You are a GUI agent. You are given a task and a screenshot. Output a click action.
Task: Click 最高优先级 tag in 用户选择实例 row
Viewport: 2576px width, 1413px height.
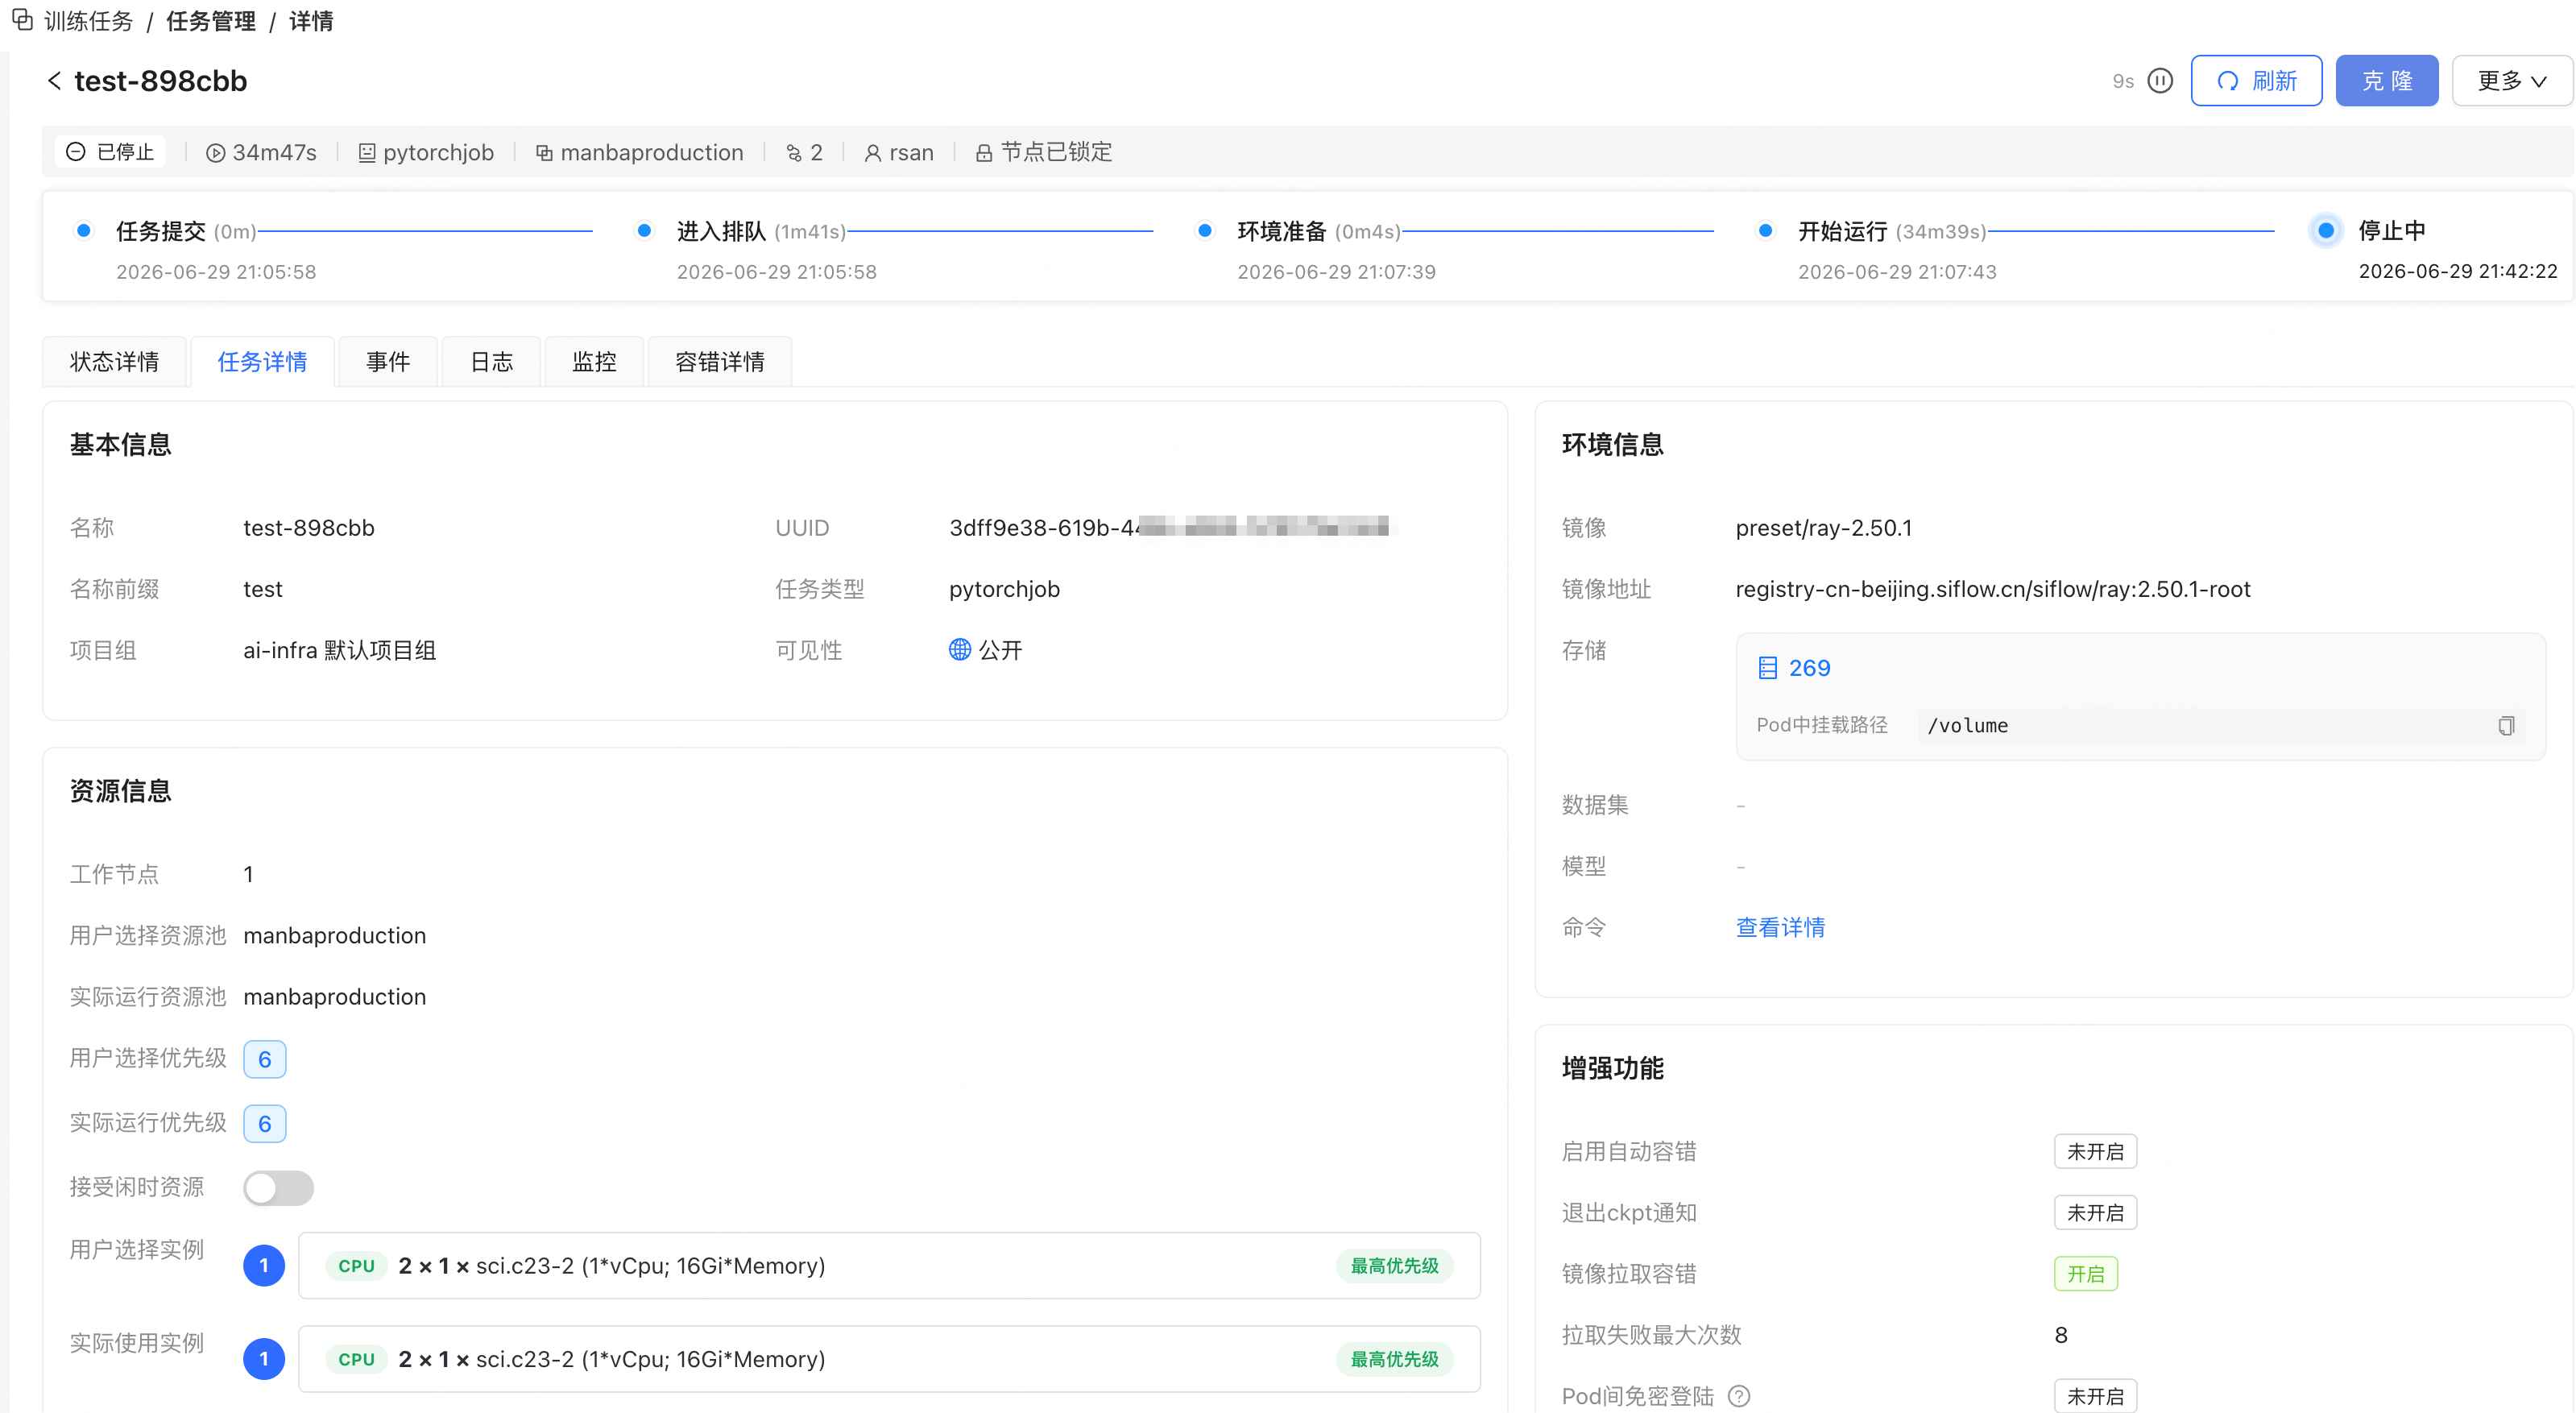1394,1266
